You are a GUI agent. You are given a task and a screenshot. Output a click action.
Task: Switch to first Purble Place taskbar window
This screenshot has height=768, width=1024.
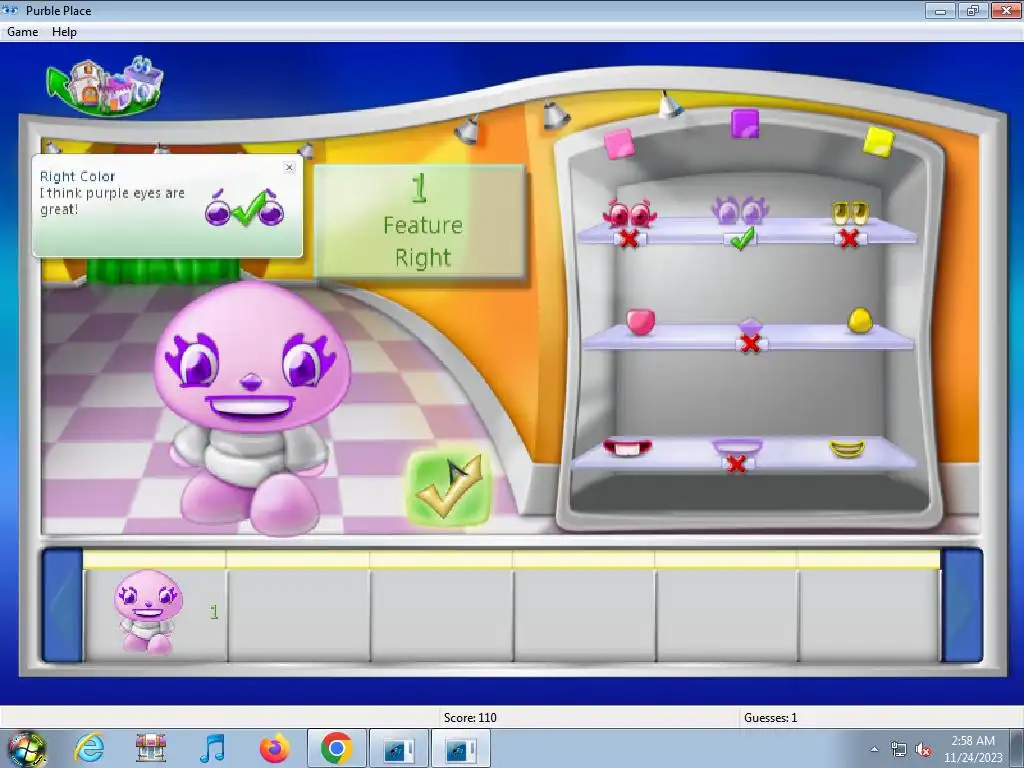click(398, 748)
